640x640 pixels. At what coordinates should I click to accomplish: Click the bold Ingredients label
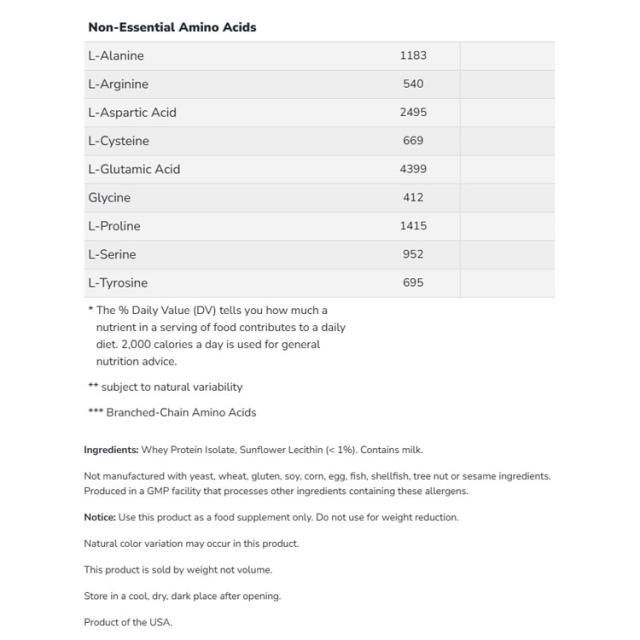(x=111, y=450)
